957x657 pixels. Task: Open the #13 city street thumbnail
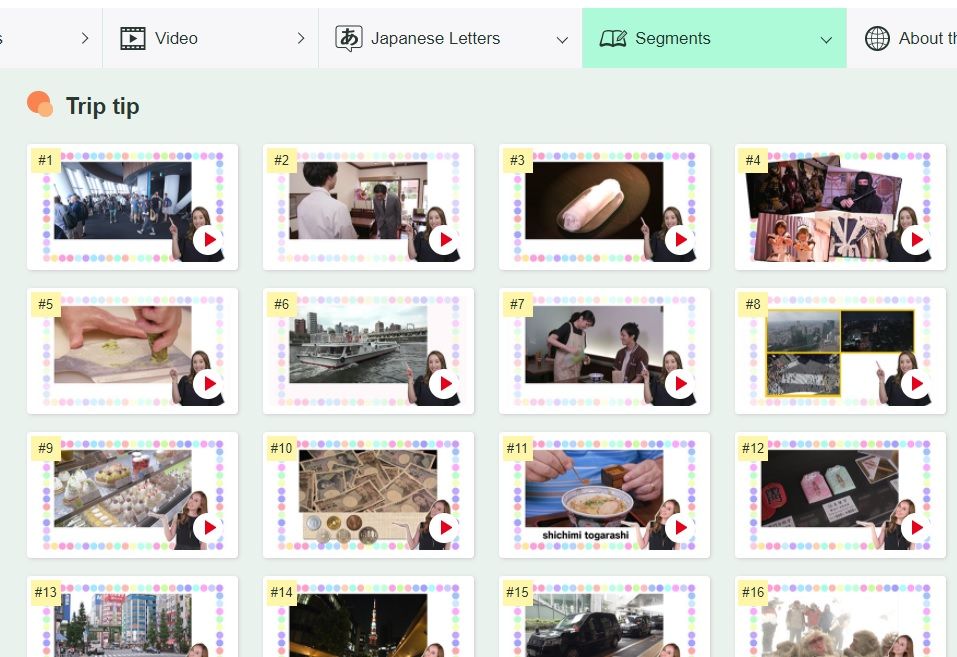tap(132, 617)
